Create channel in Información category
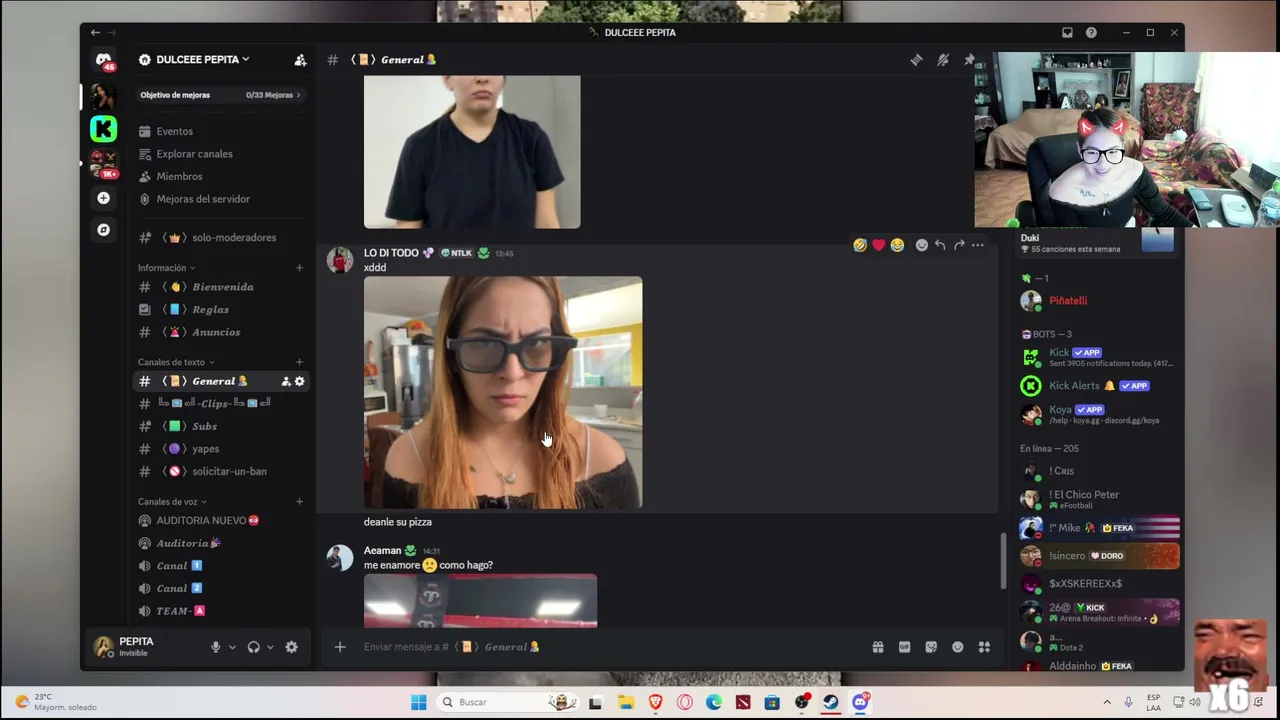The height and width of the screenshot is (720, 1280). coord(299,268)
